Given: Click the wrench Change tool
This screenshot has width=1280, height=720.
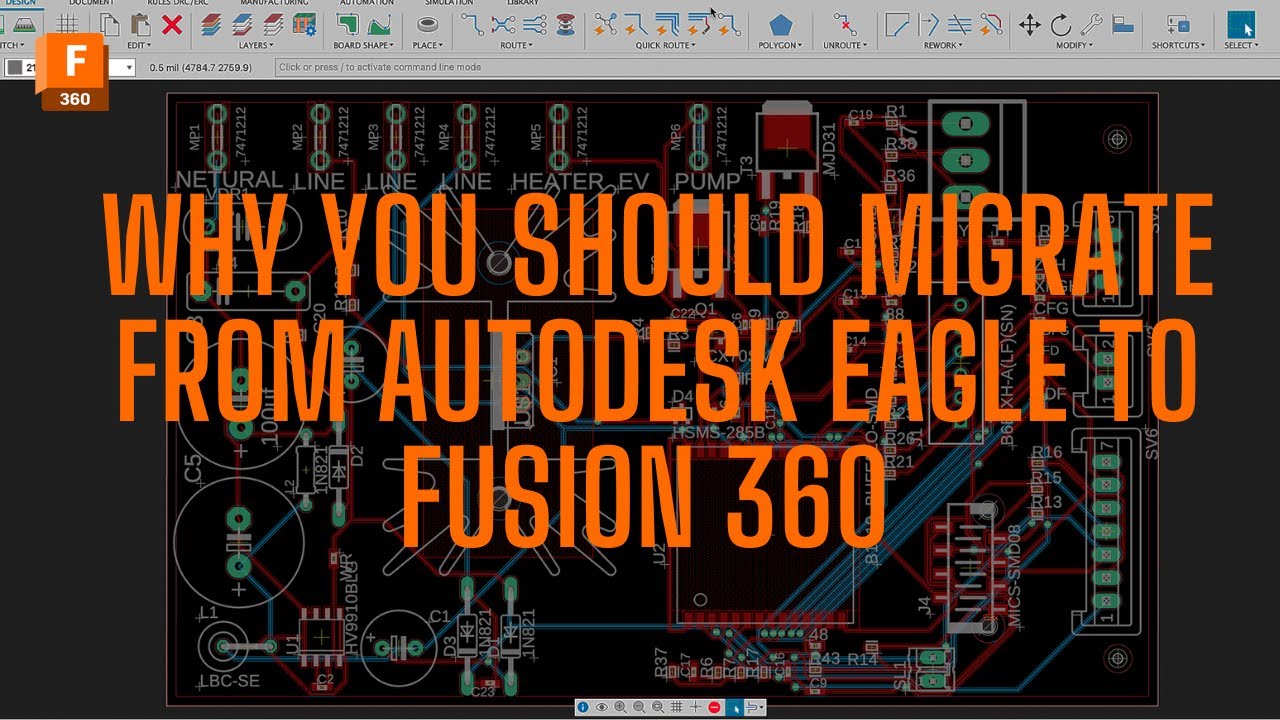Looking at the screenshot, I should coord(1091,25).
